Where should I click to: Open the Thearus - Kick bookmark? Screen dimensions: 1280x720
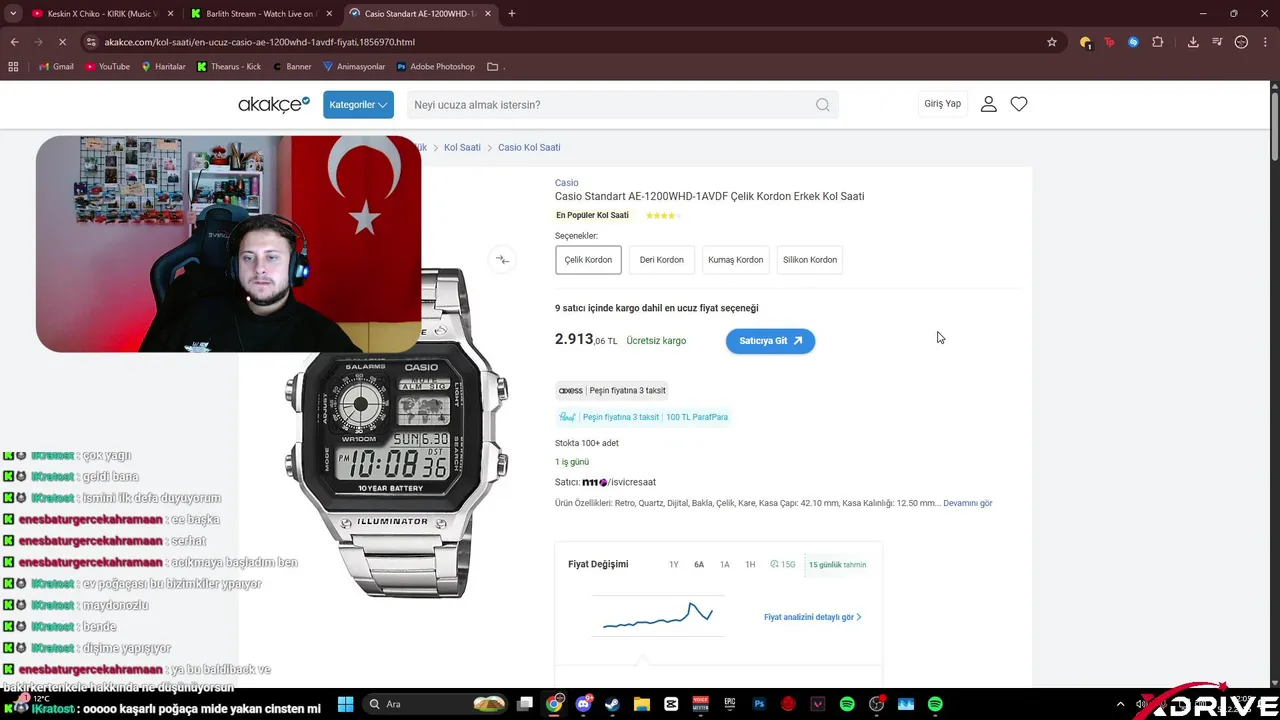tap(229, 67)
